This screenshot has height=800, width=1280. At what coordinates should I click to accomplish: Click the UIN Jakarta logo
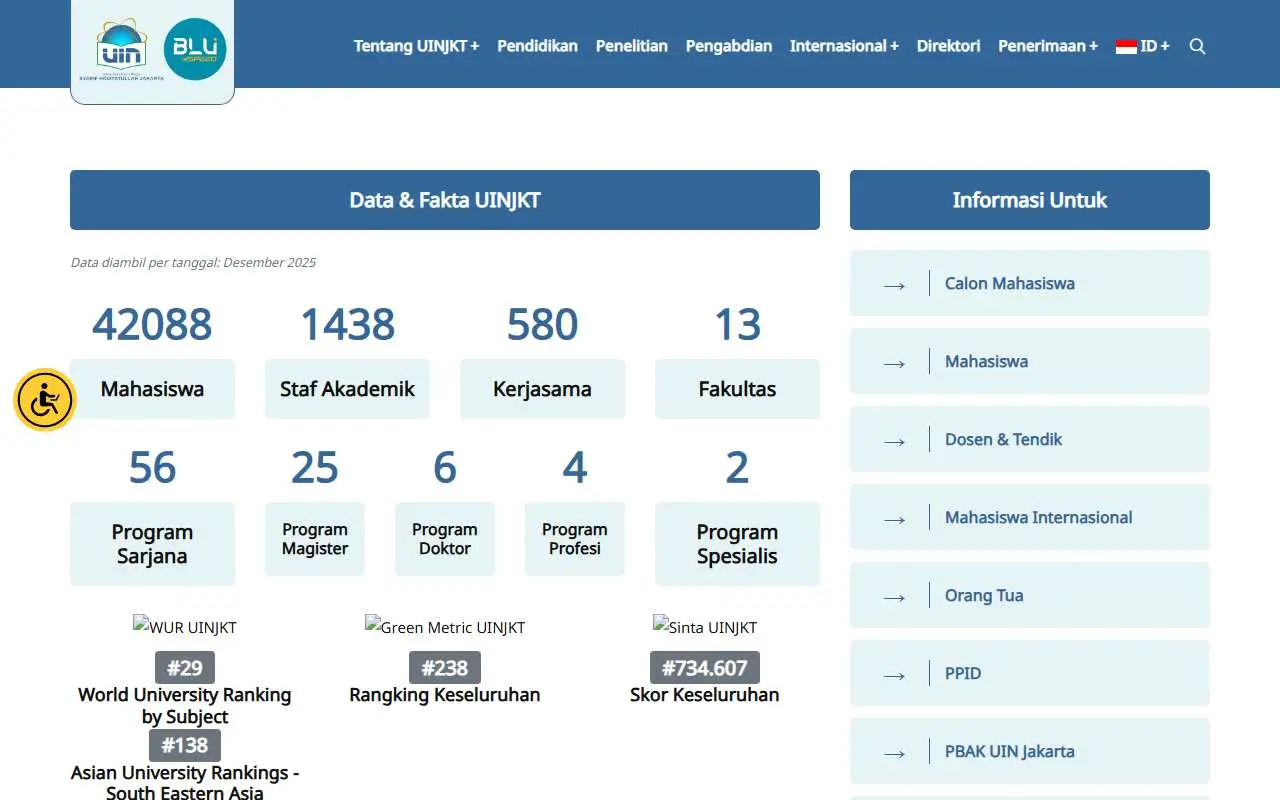pyautogui.click(x=121, y=49)
